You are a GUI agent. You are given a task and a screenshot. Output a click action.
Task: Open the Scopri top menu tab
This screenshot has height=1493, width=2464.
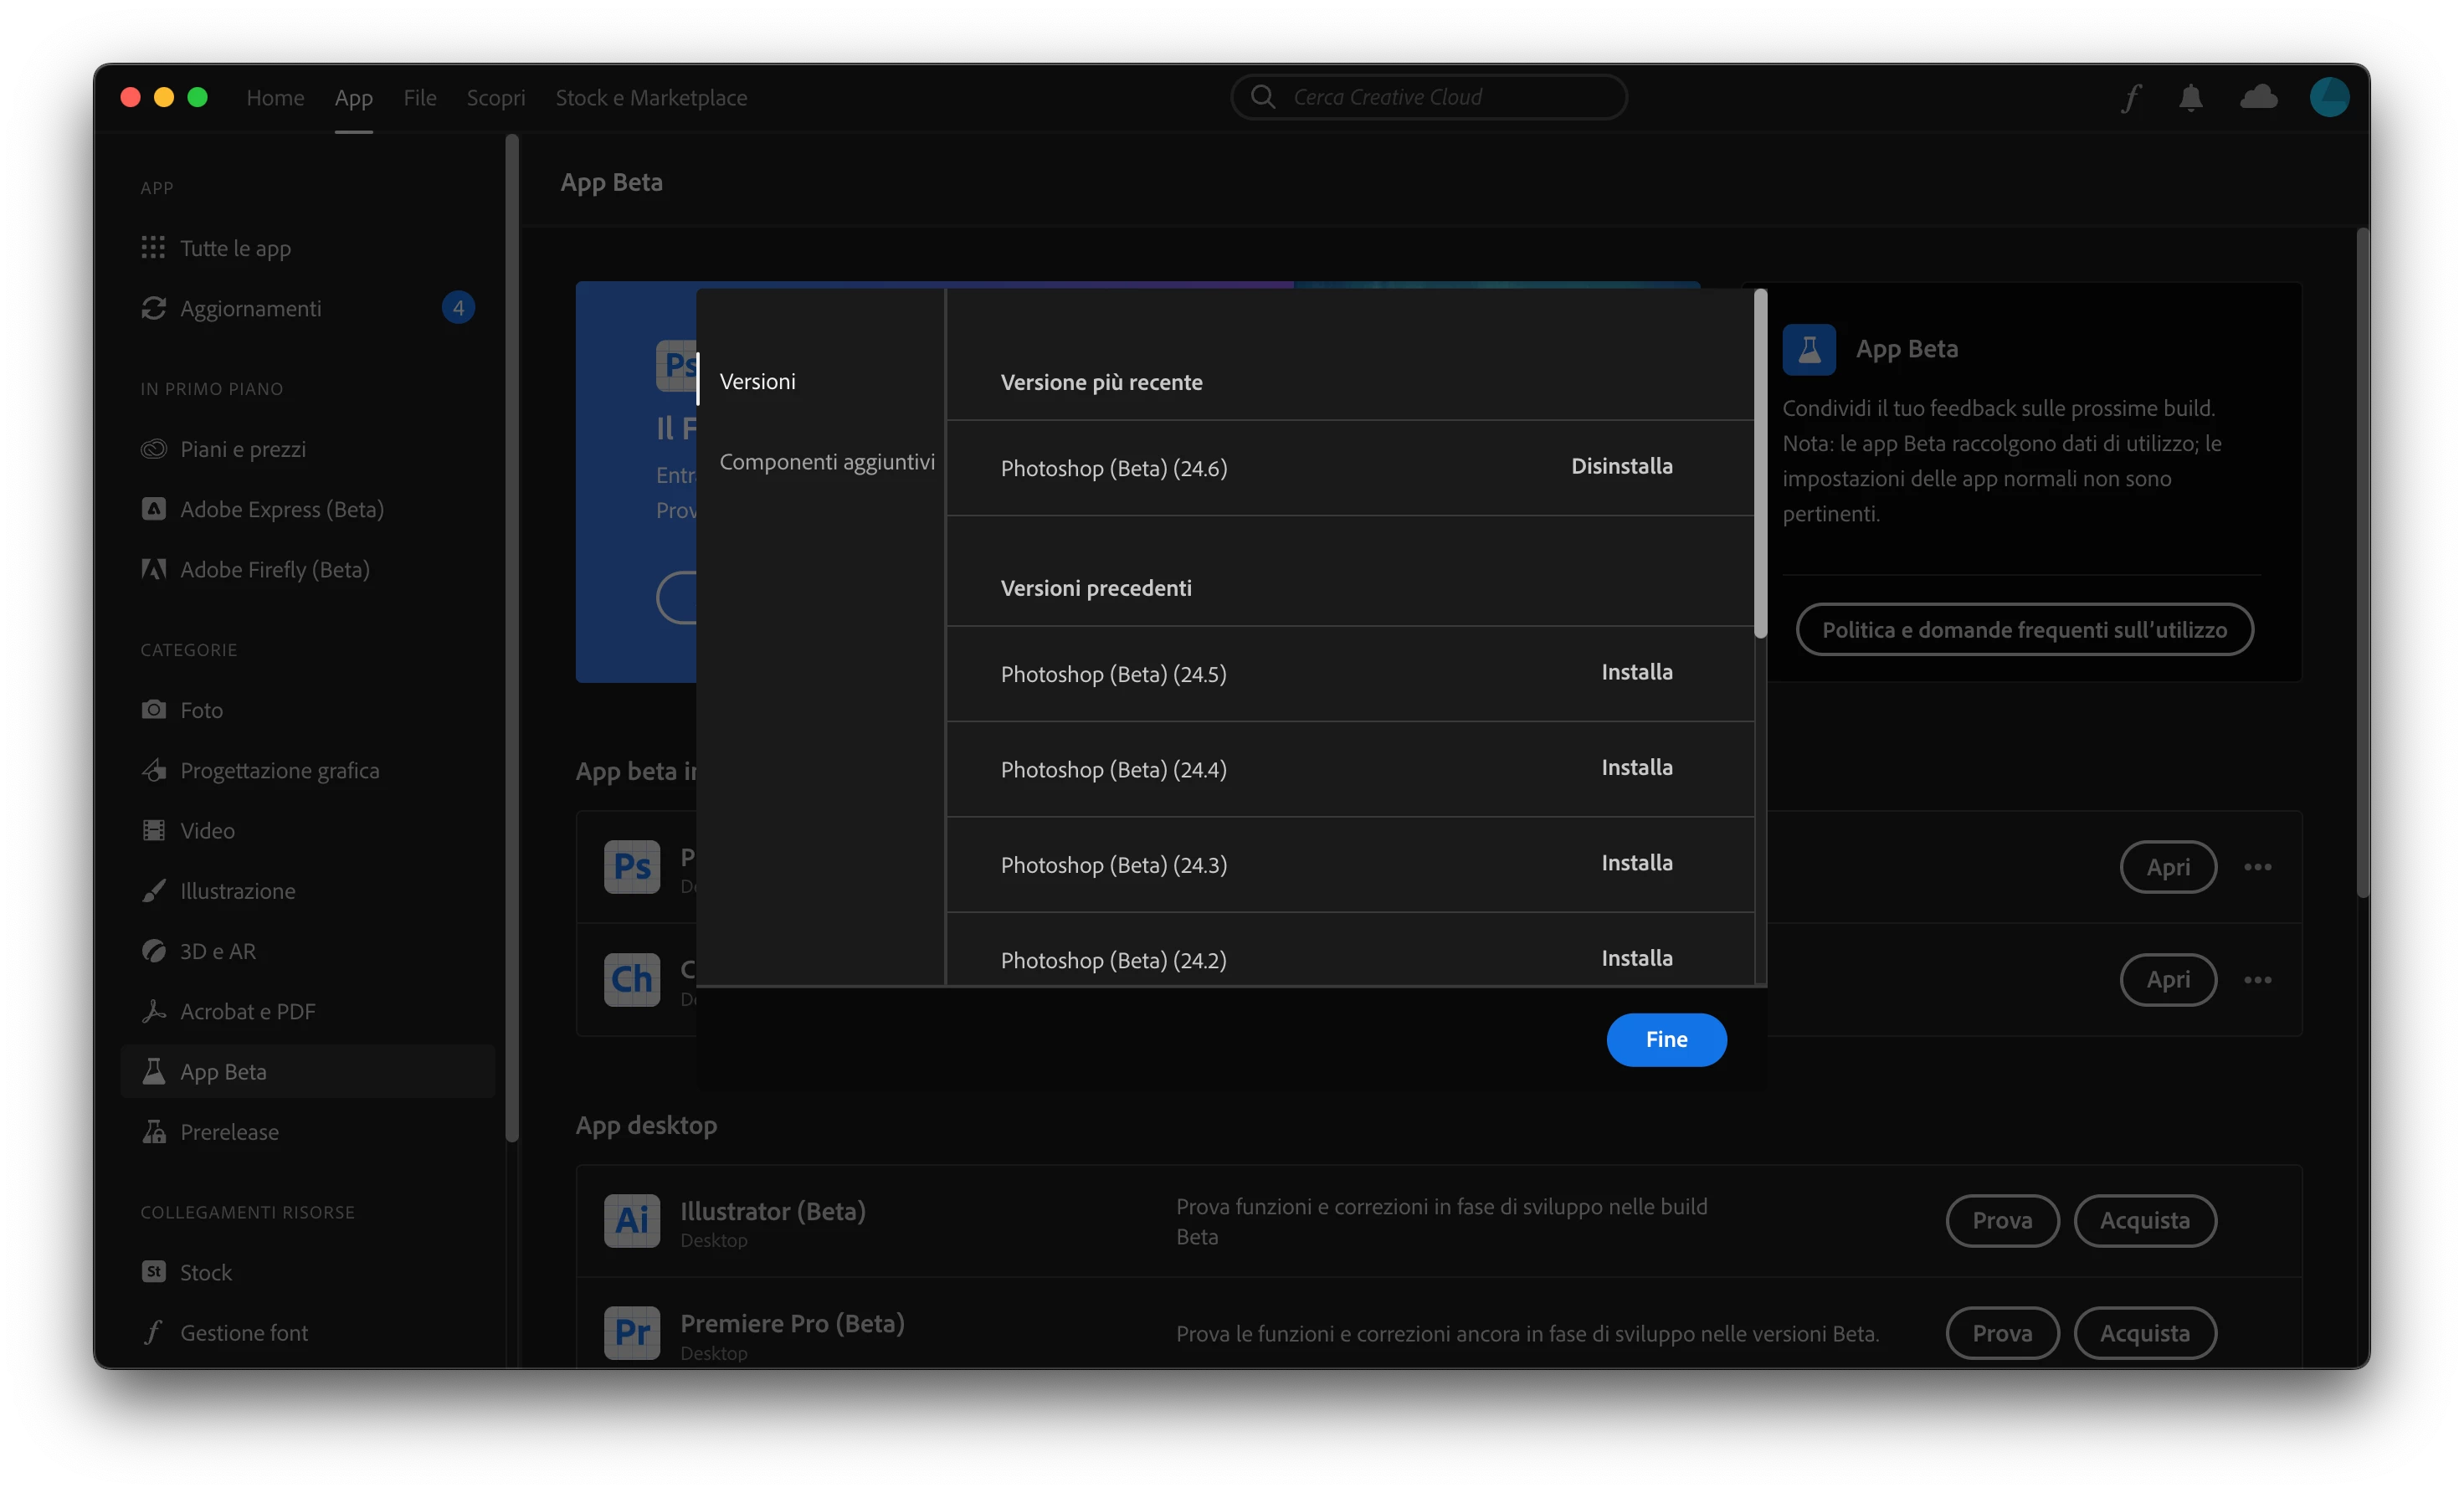click(495, 98)
